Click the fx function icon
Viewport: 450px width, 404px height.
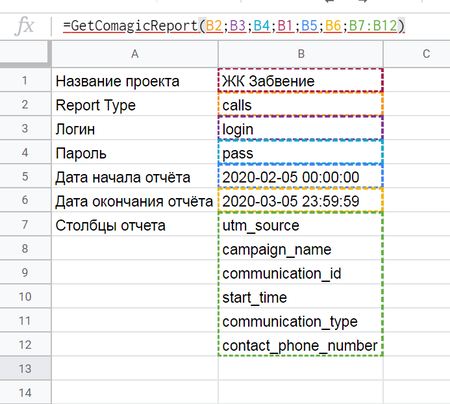pyautogui.click(x=25, y=26)
